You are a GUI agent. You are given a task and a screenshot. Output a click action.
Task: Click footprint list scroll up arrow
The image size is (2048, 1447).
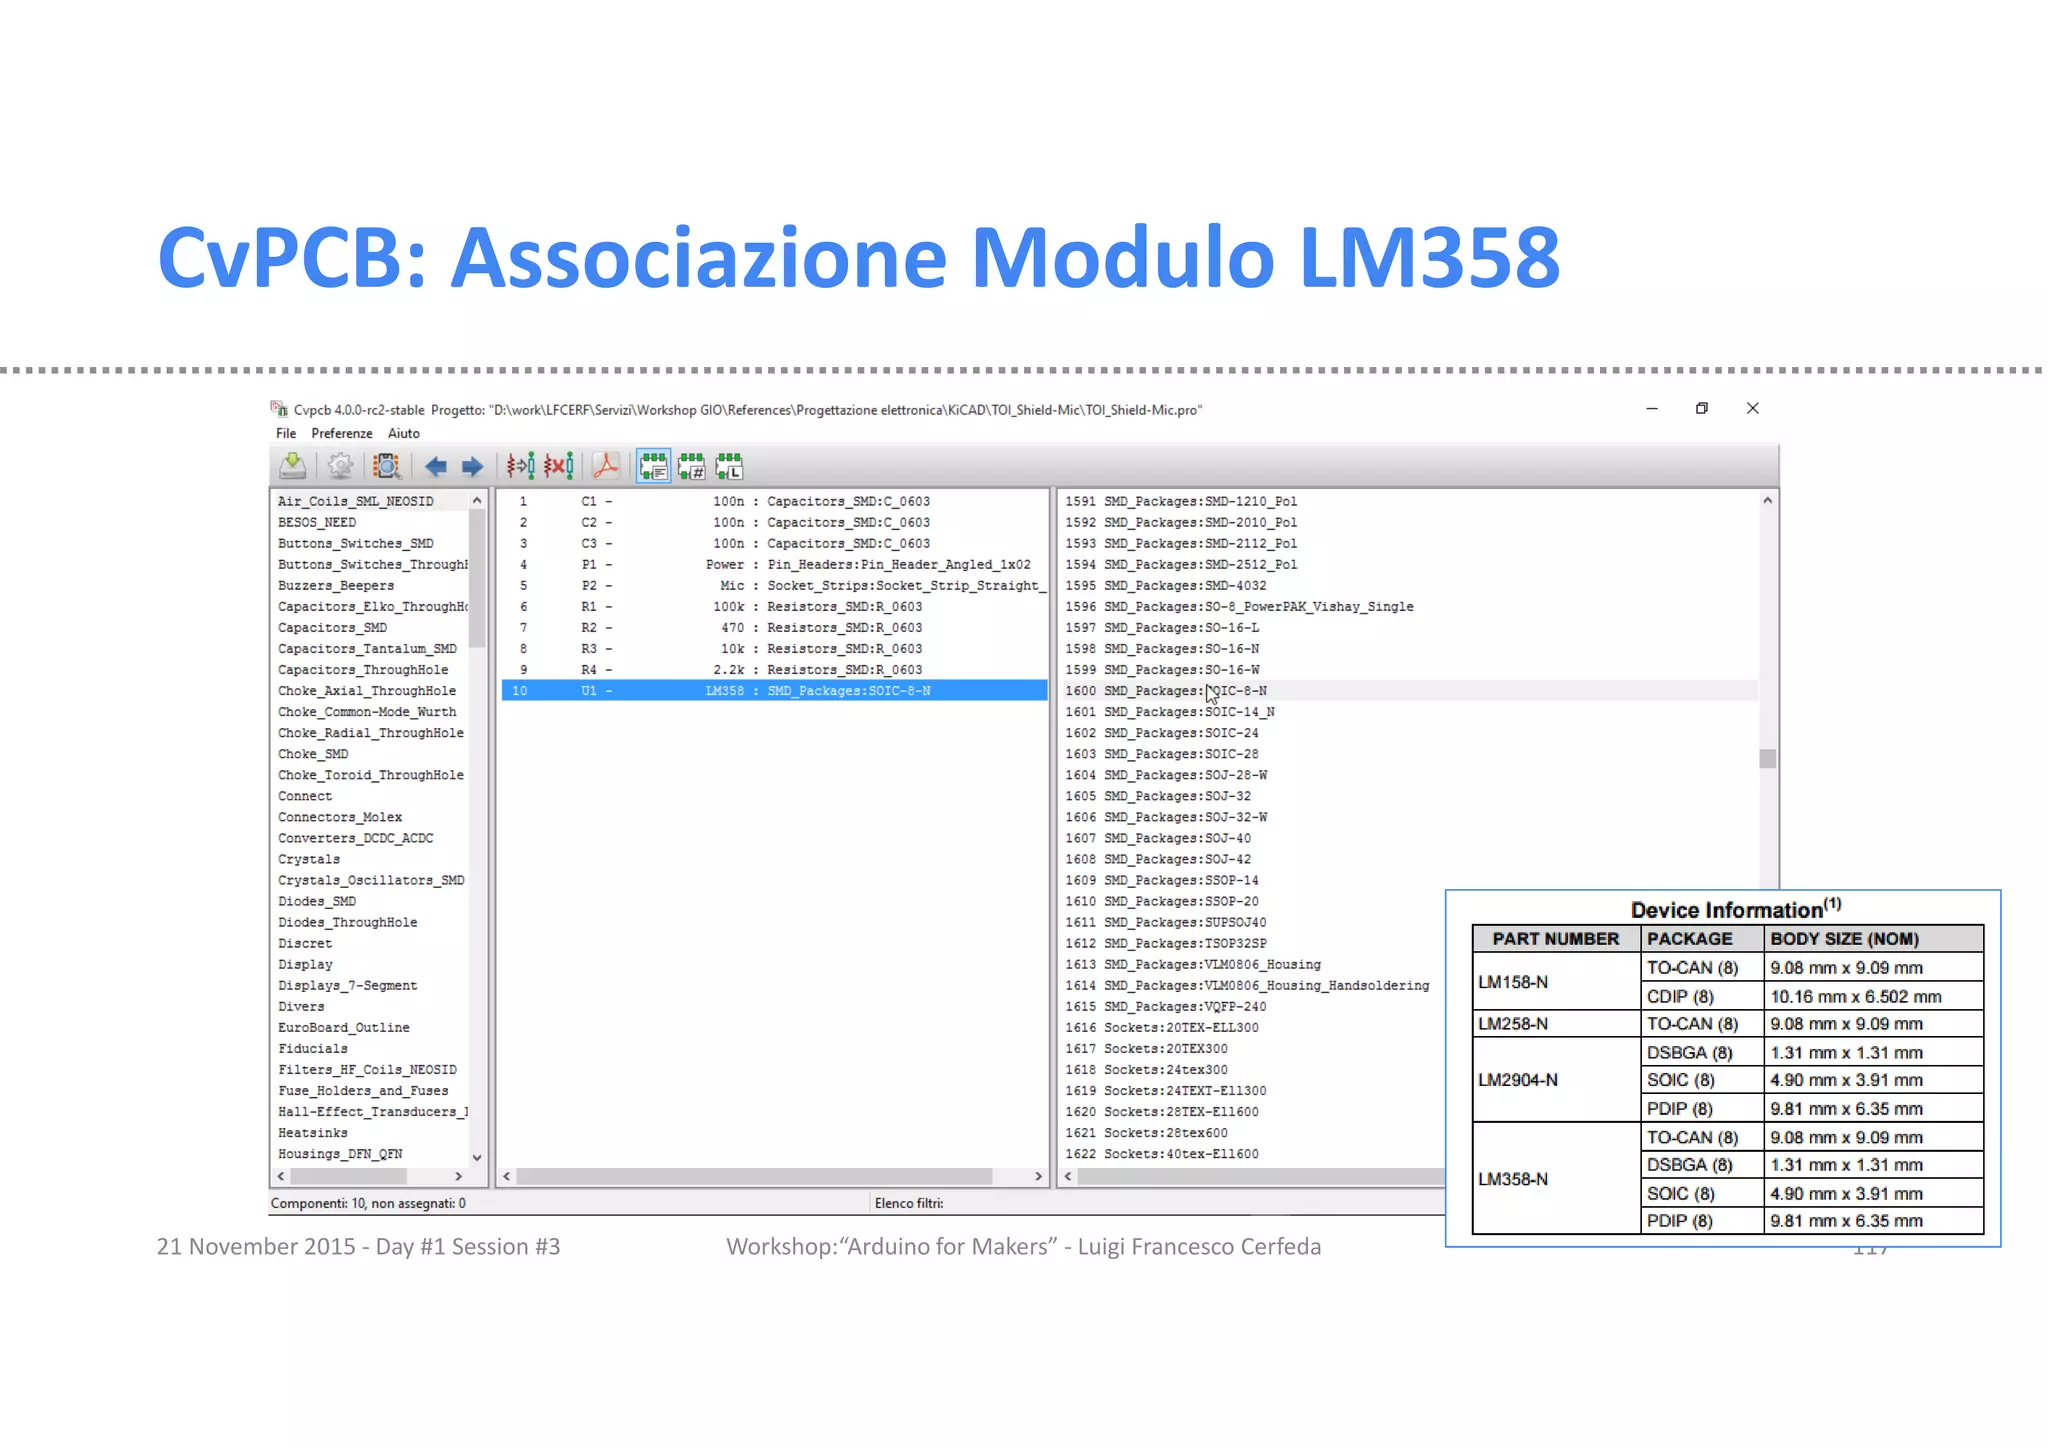[1768, 500]
